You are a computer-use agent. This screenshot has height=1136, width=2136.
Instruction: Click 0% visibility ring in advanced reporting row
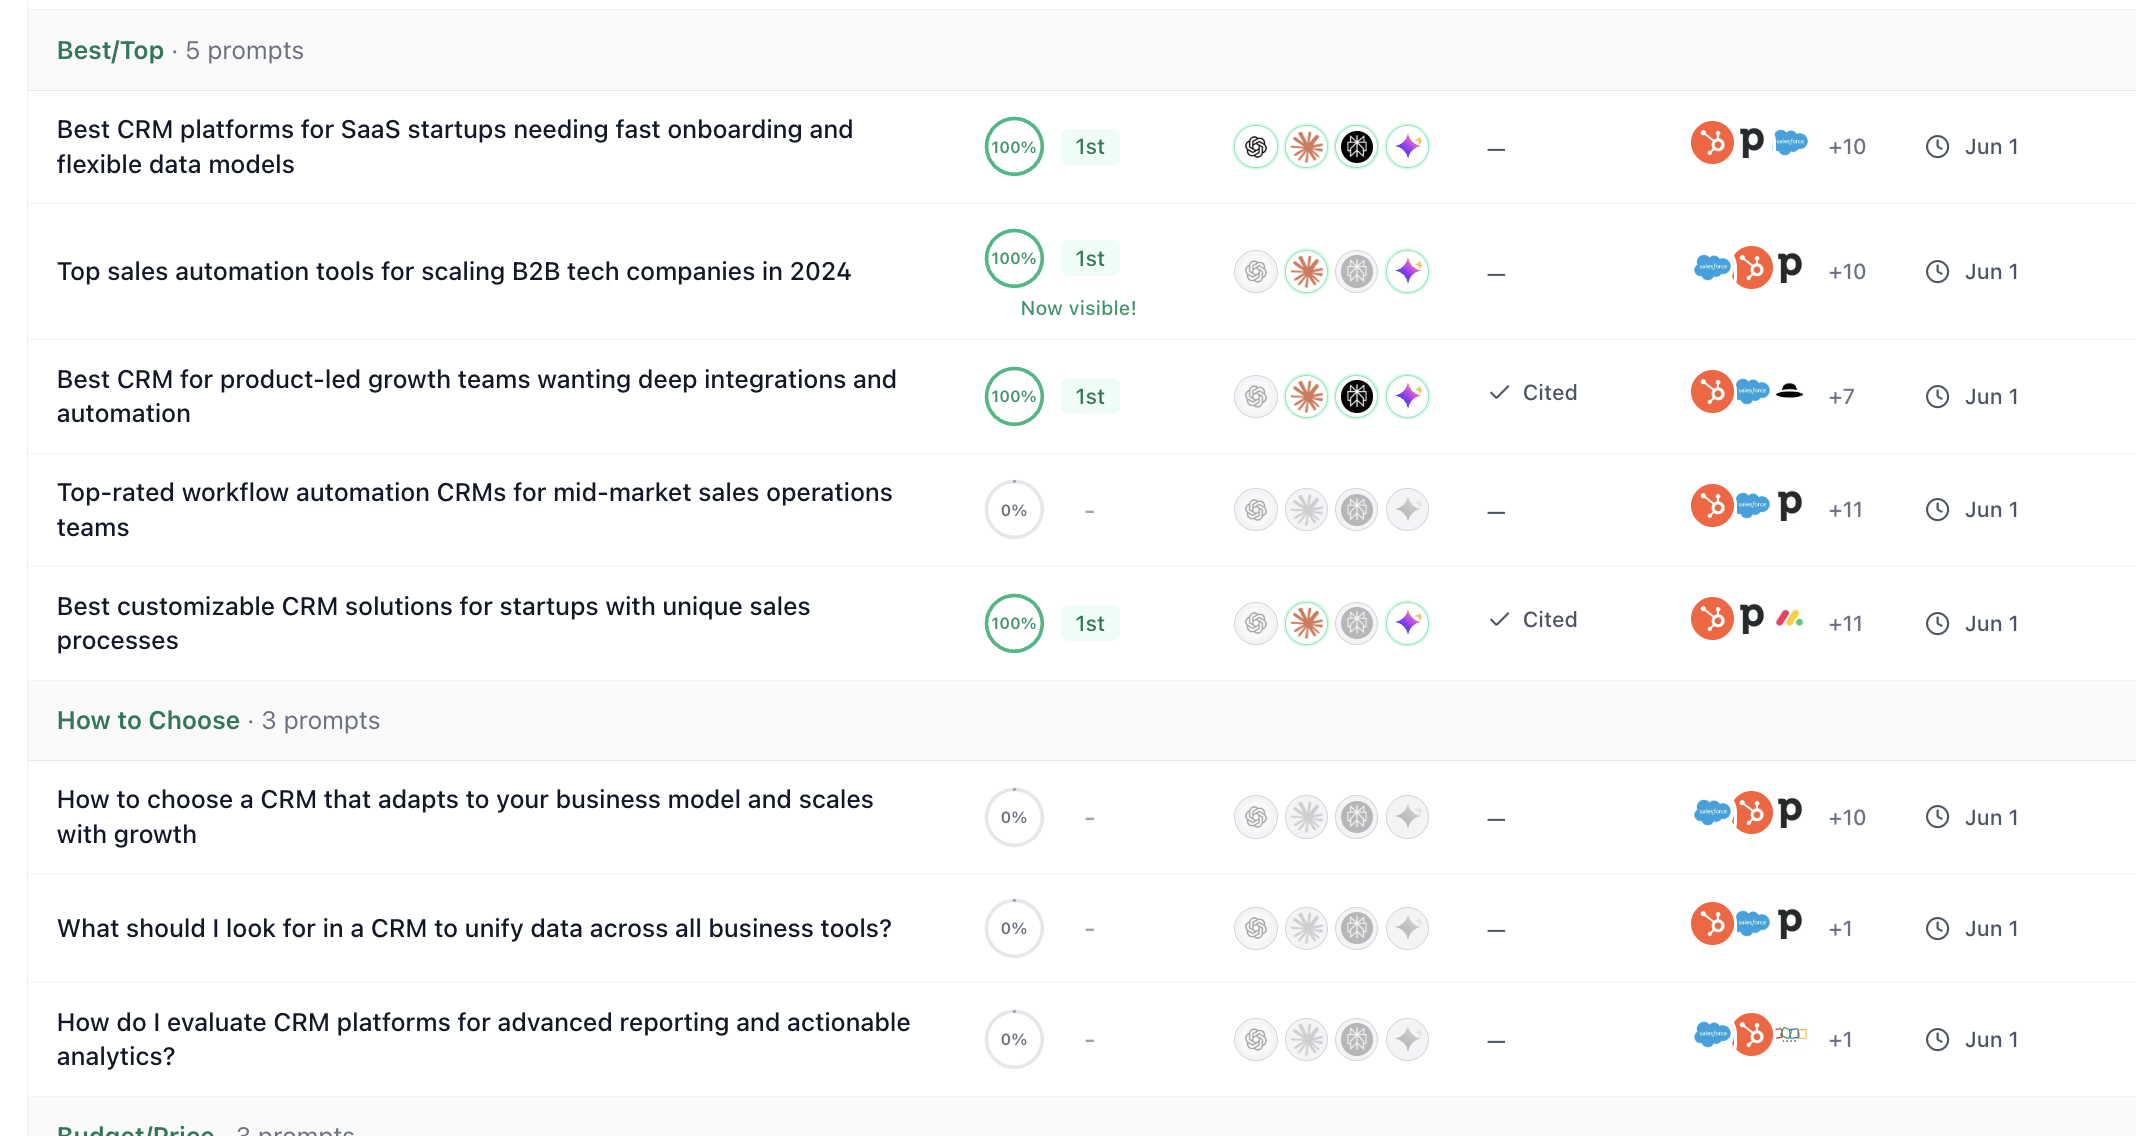click(1014, 1040)
